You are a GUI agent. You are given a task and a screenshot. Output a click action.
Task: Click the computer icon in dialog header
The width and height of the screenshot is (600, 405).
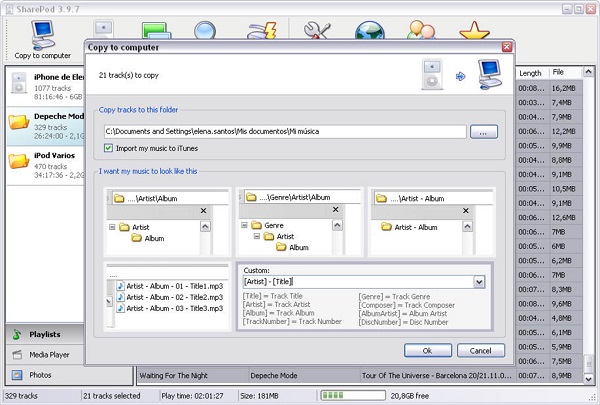point(489,74)
